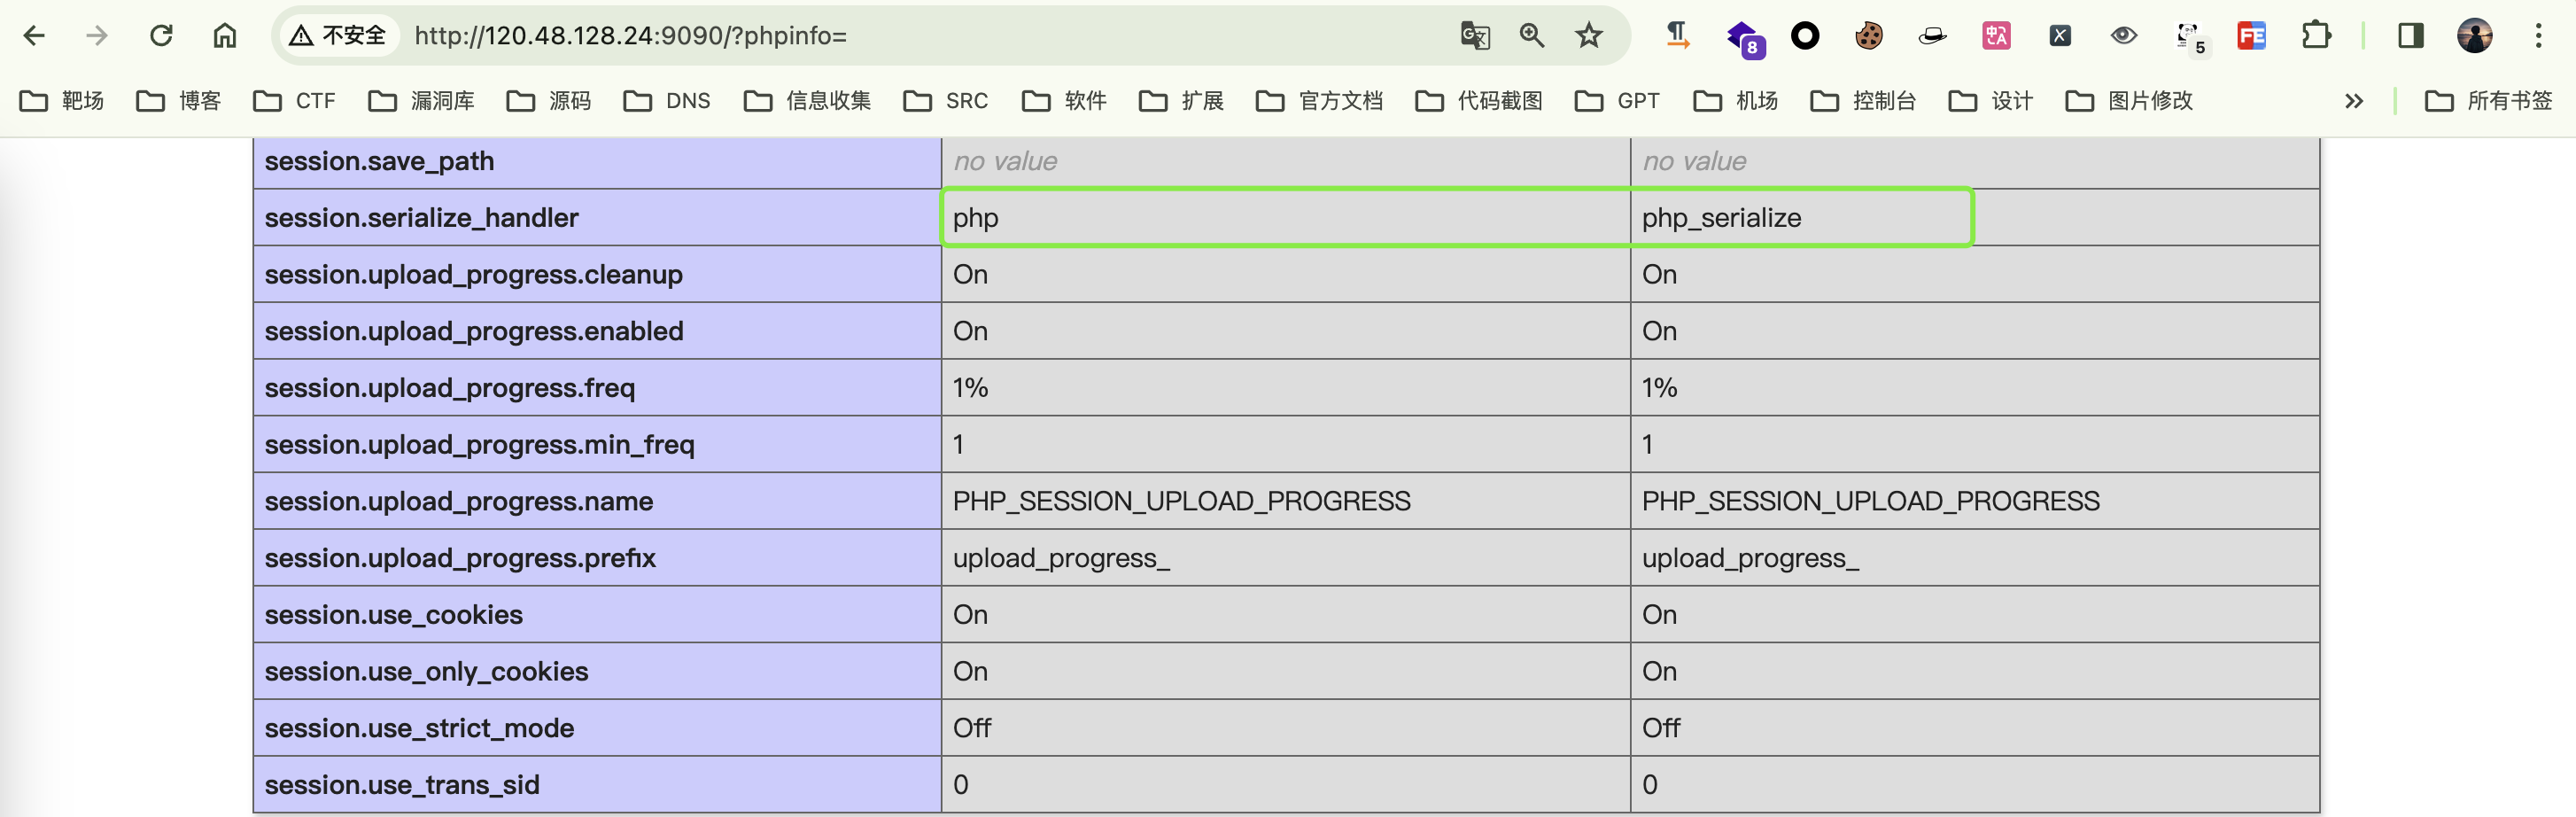Open the paragraph-mark extension icon
The width and height of the screenshot is (2576, 817).
point(1677,36)
